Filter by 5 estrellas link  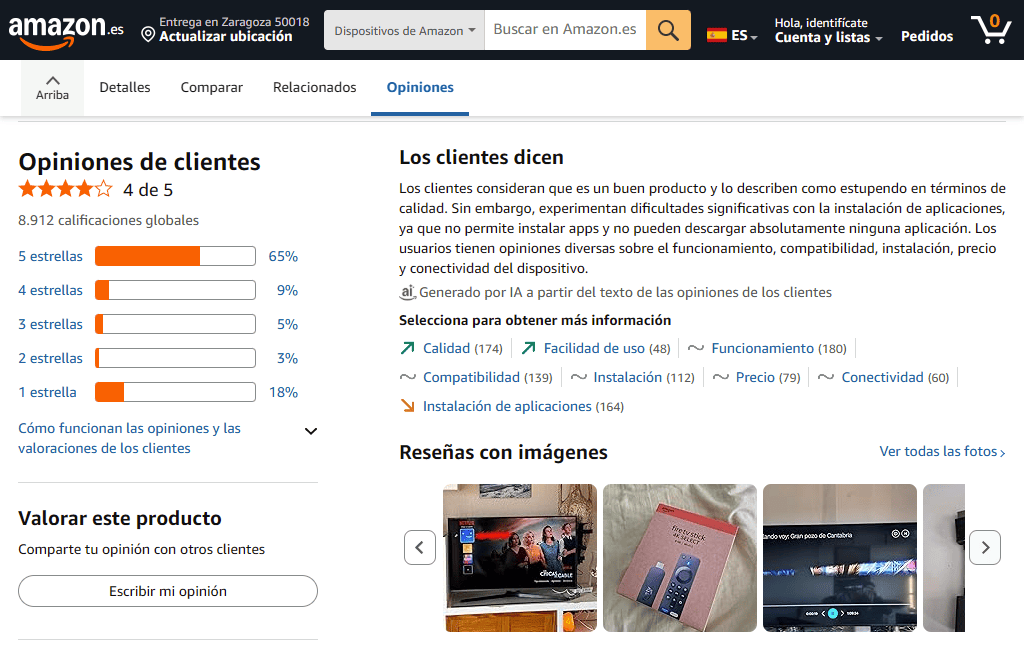50,256
